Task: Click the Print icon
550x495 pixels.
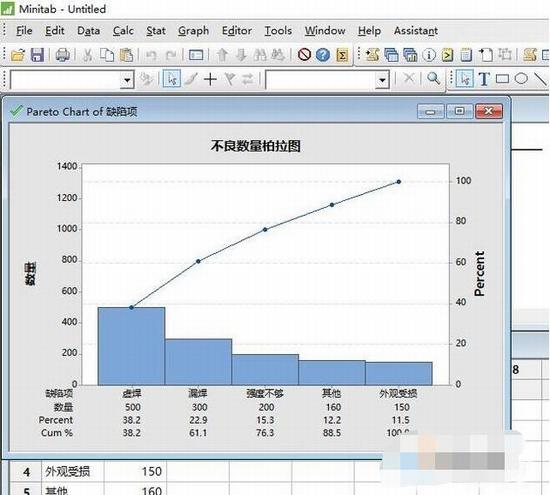Action: coord(62,55)
